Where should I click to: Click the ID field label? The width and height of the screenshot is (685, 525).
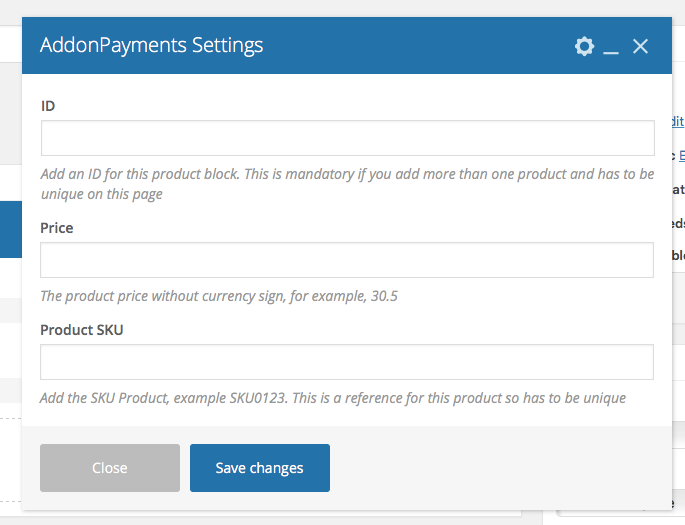pos(48,106)
